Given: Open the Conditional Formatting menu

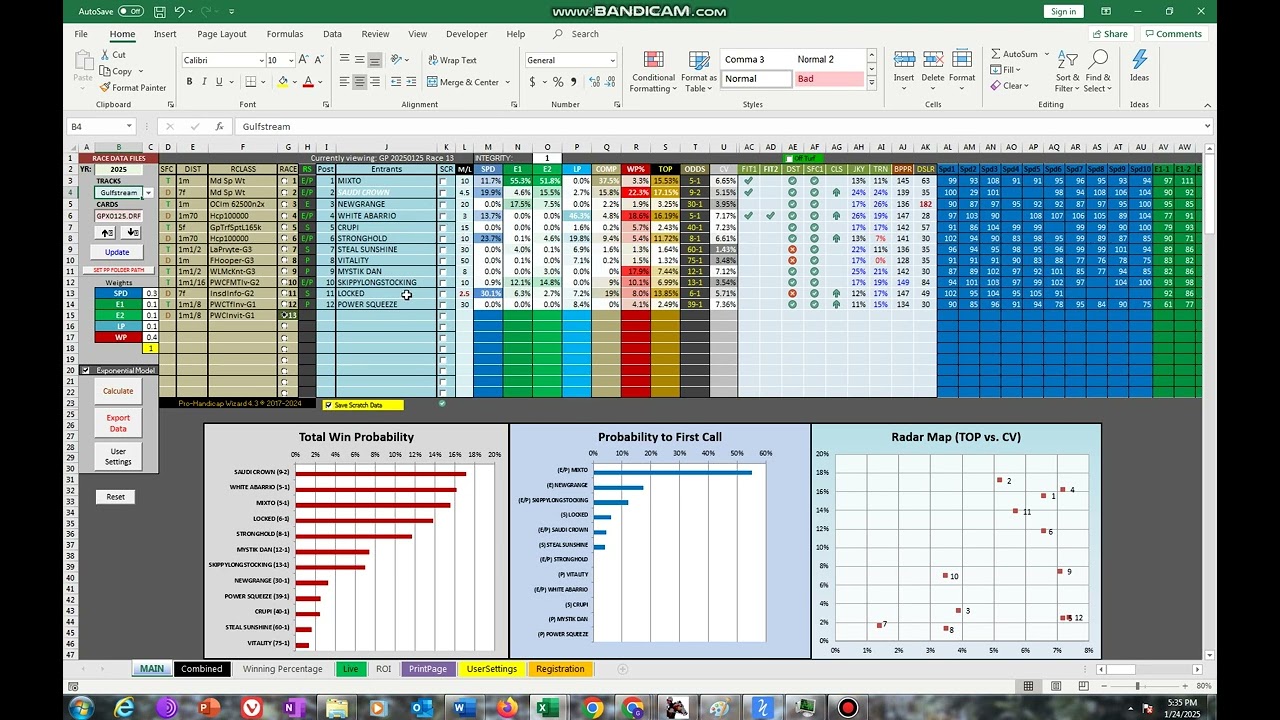Looking at the screenshot, I should click(x=653, y=72).
